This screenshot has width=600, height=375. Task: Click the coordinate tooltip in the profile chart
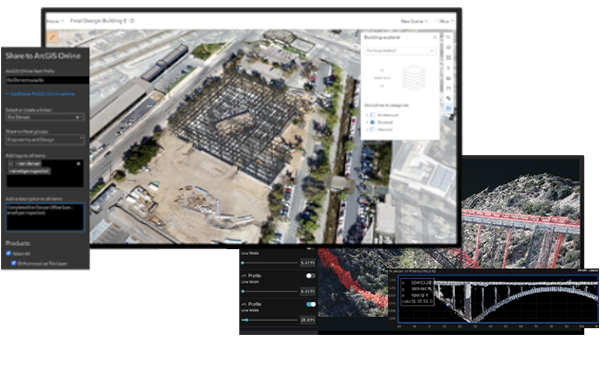pos(417,292)
